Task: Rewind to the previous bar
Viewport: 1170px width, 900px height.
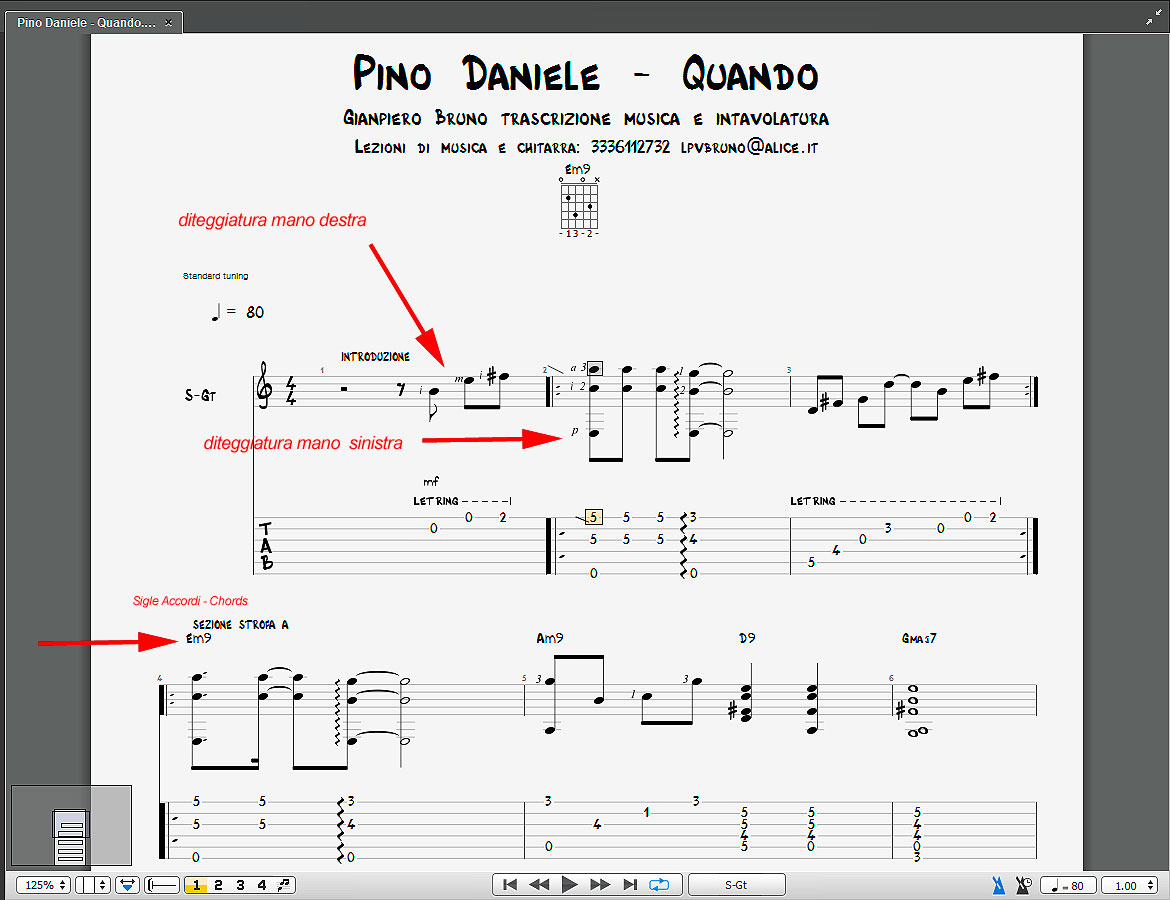Action: coord(539,884)
